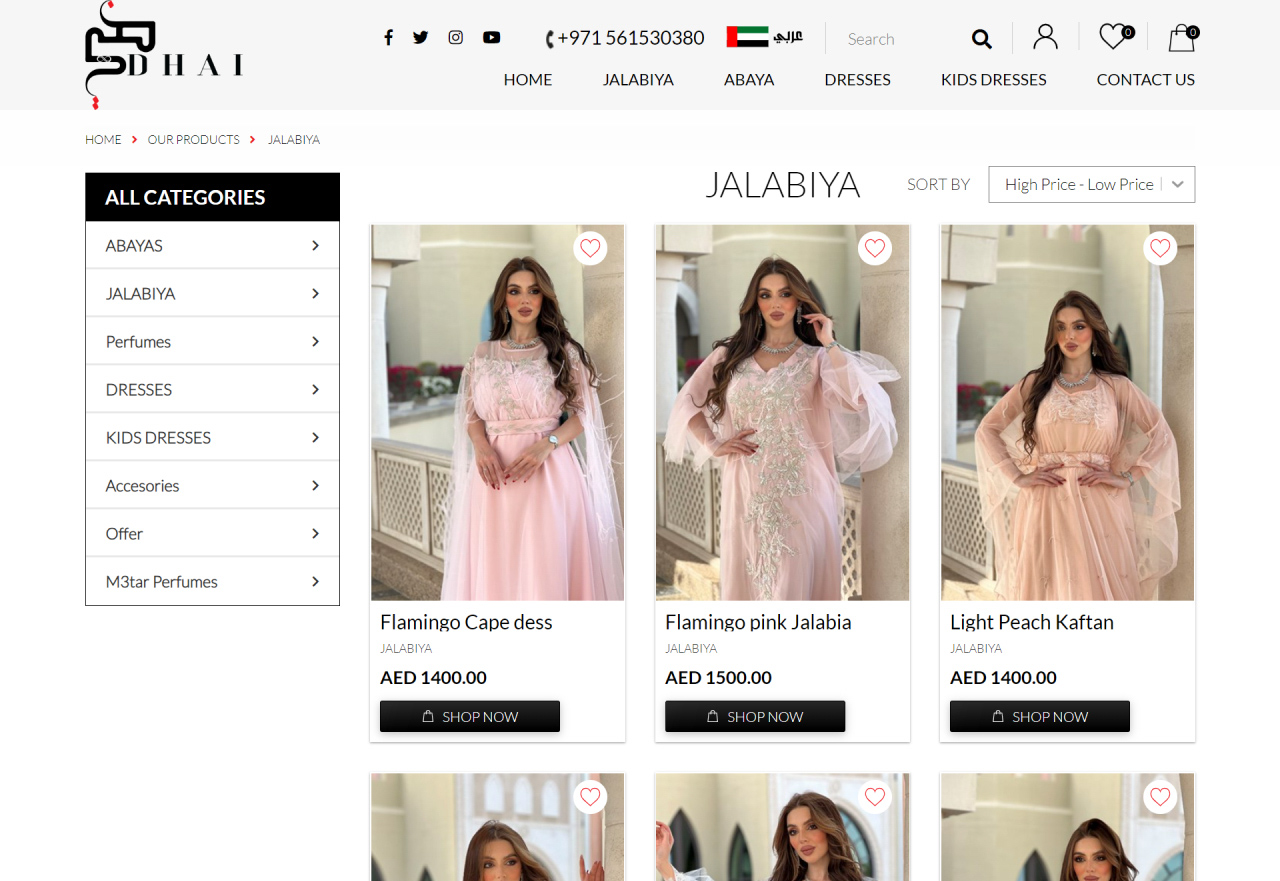Expand the Accesories category arrow

tap(315, 485)
